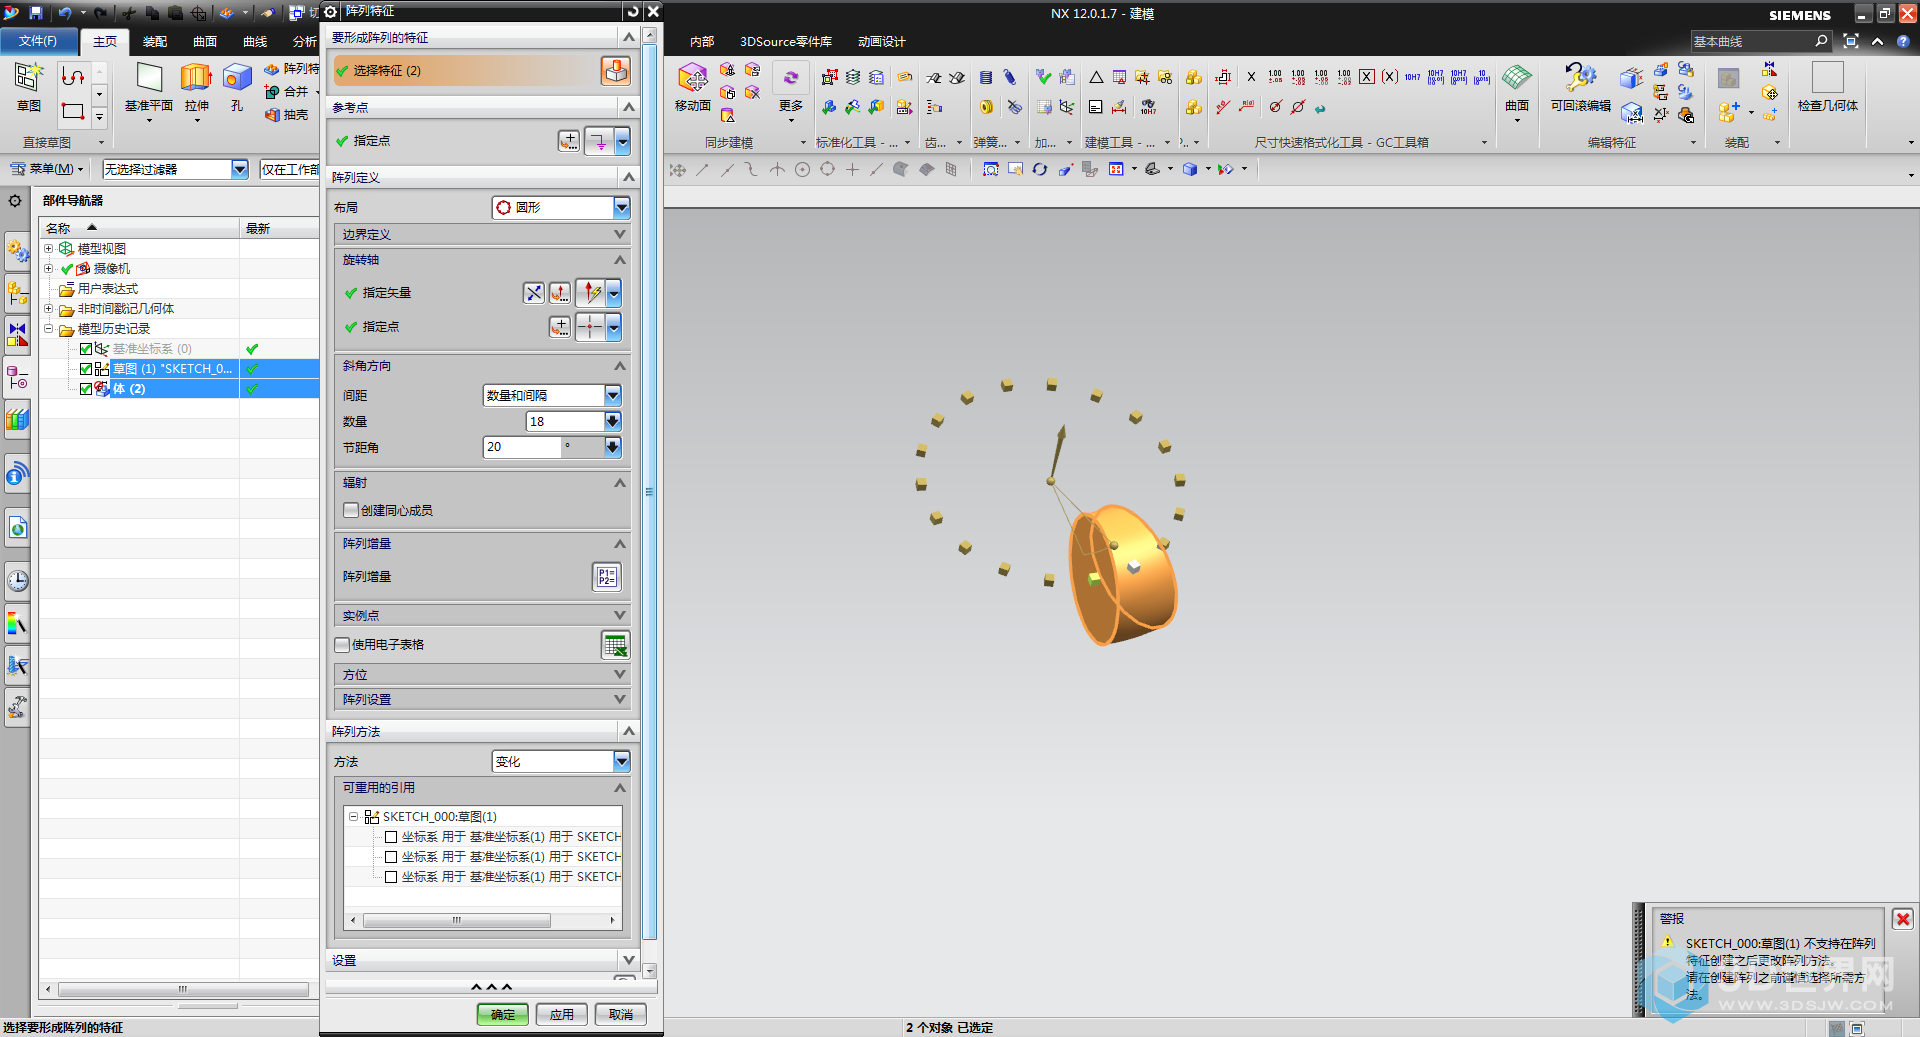1920x1037 pixels.
Task: Click the select feature icon in dialog
Action: 615,70
